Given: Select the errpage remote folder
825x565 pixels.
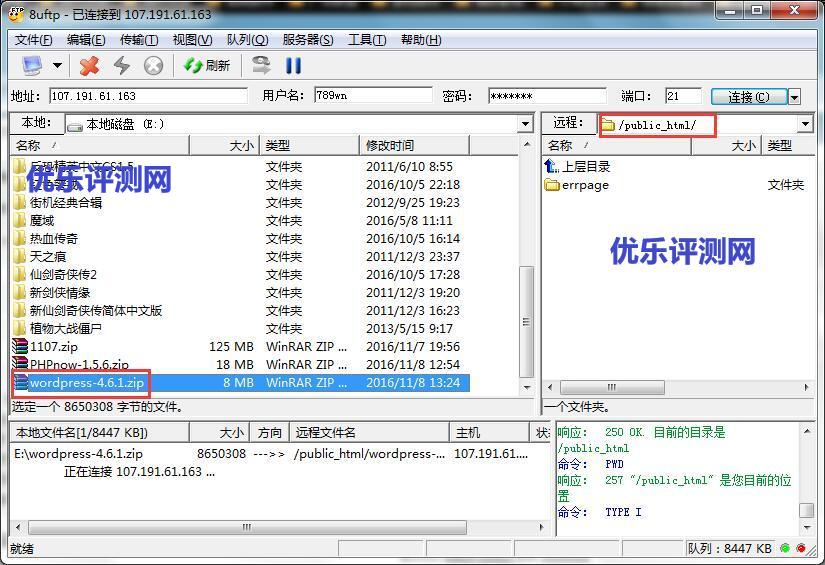Looking at the screenshot, I should (584, 185).
